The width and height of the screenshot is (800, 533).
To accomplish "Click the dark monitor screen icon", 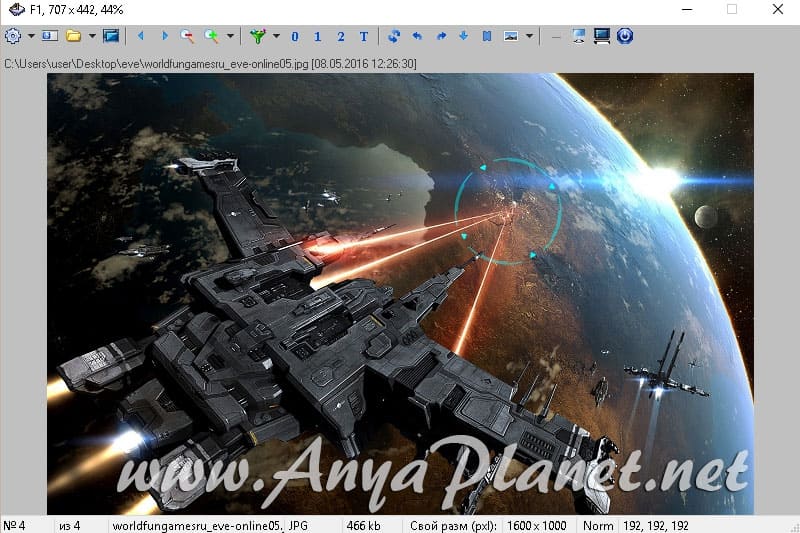I will pyautogui.click(x=602, y=36).
